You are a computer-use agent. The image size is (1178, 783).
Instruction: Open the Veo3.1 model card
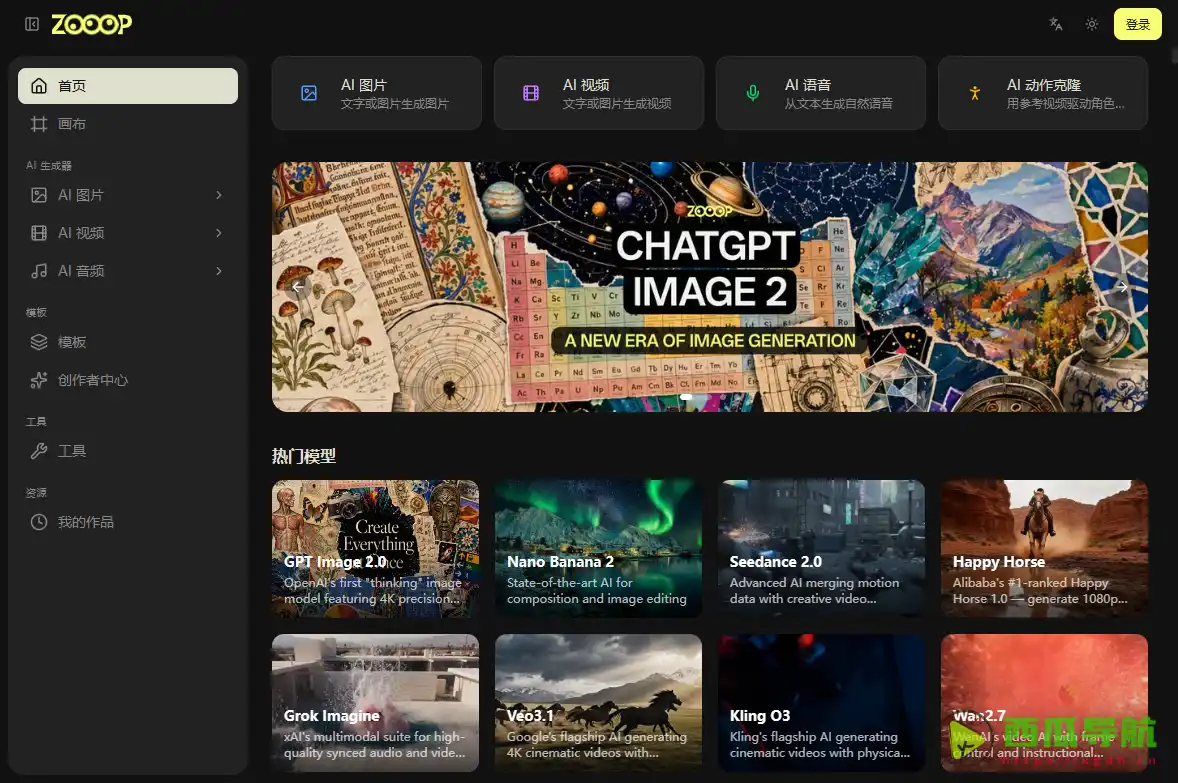(x=598, y=703)
